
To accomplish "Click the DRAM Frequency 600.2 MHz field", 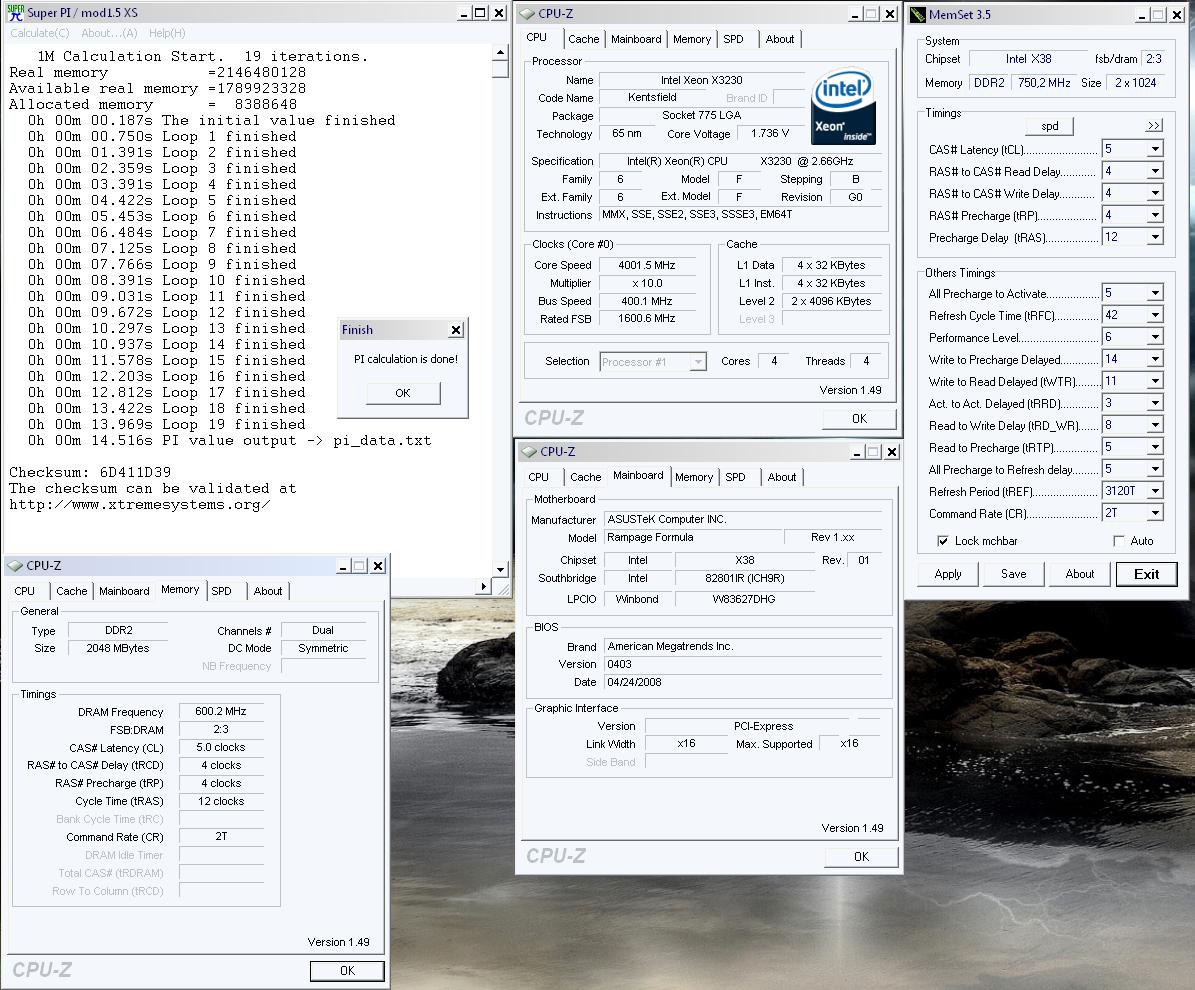I will tap(221, 711).
